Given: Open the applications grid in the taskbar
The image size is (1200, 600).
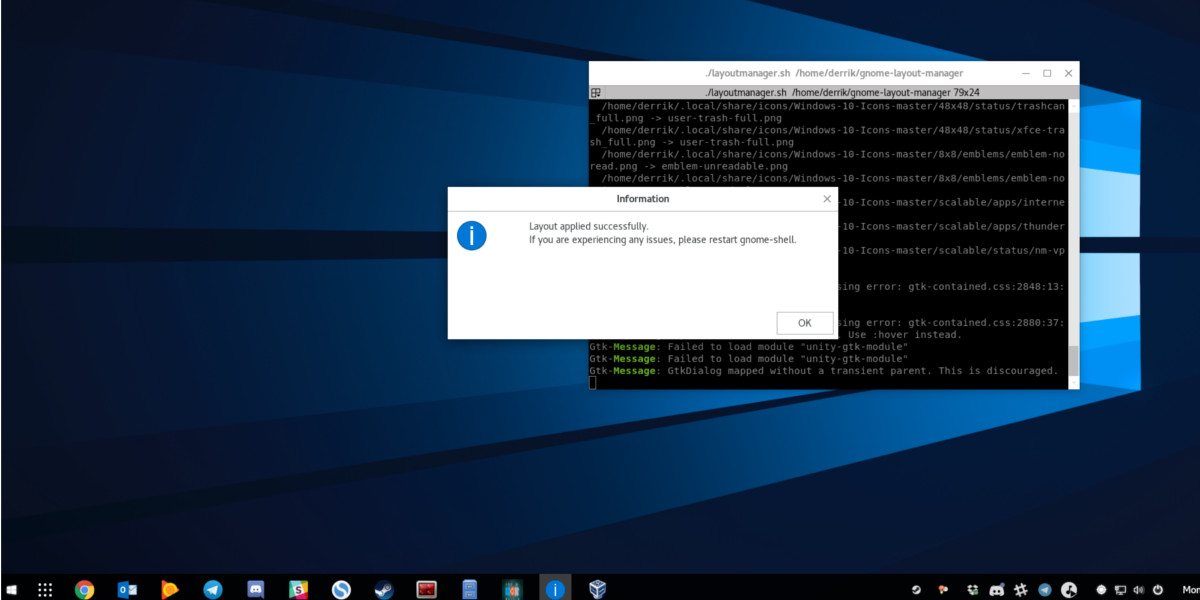Looking at the screenshot, I should pos(45,590).
